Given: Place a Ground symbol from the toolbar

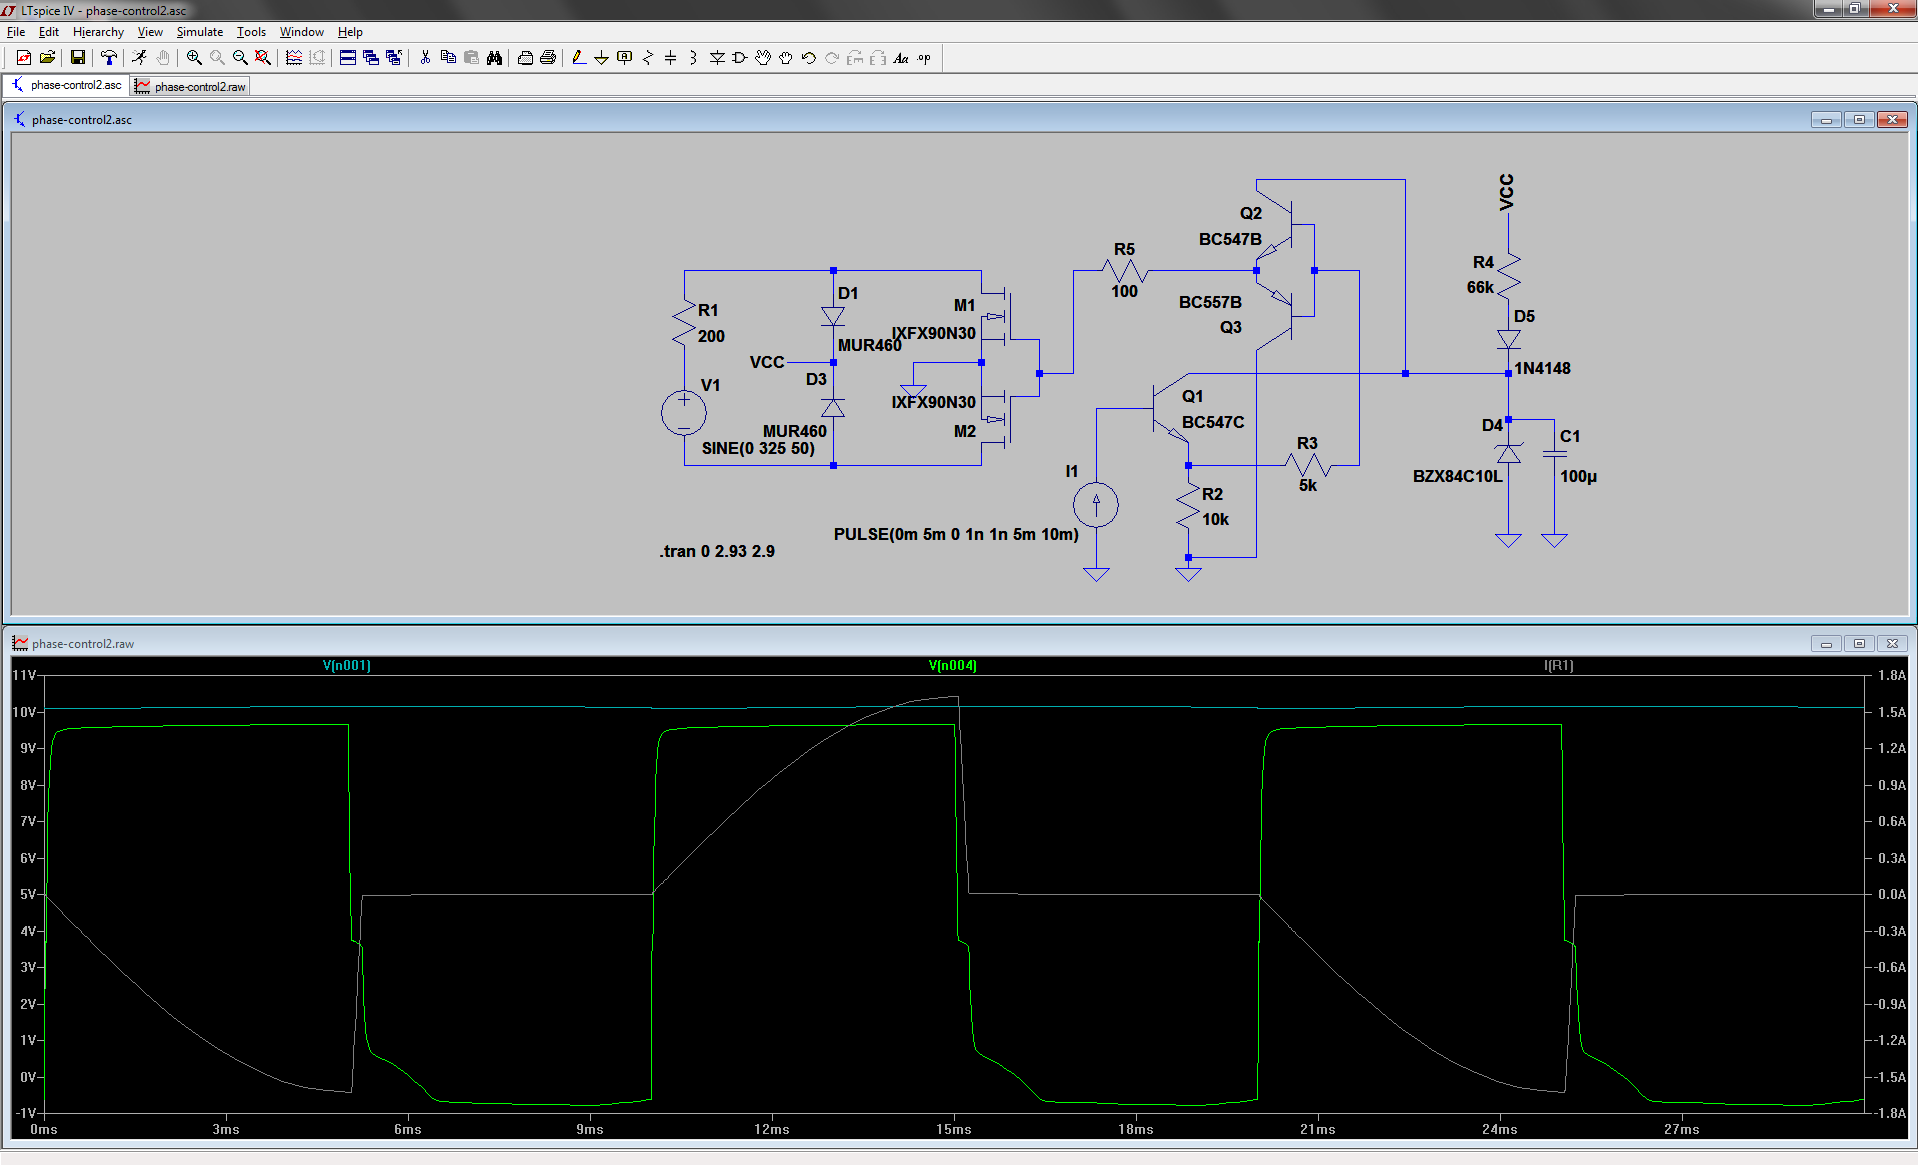Looking at the screenshot, I should pyautogui.click(x=602, y=58).
